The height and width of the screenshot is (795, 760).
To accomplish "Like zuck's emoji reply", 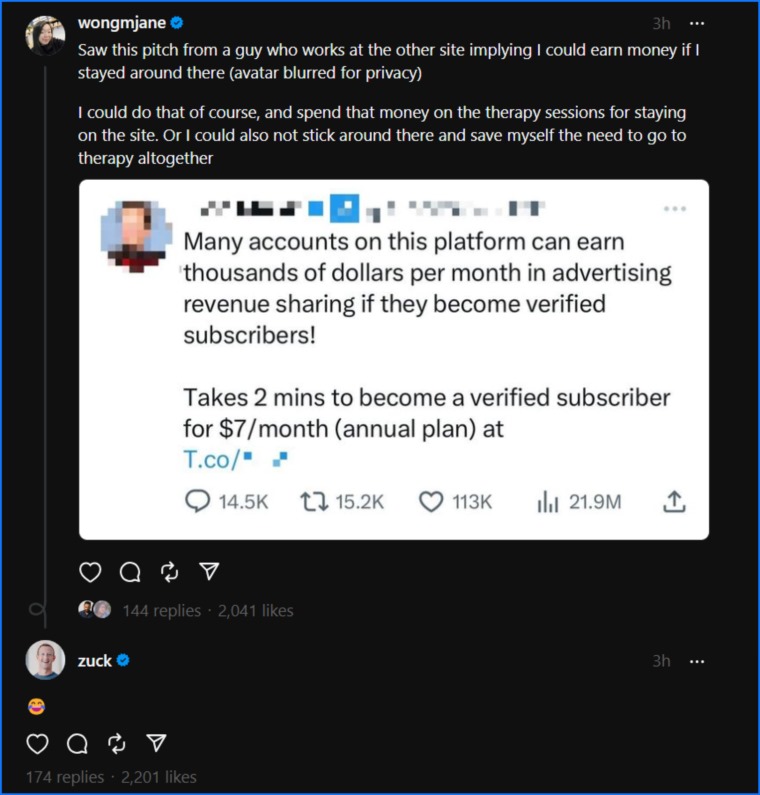I will pyautogui.click(x=37, y=744).
